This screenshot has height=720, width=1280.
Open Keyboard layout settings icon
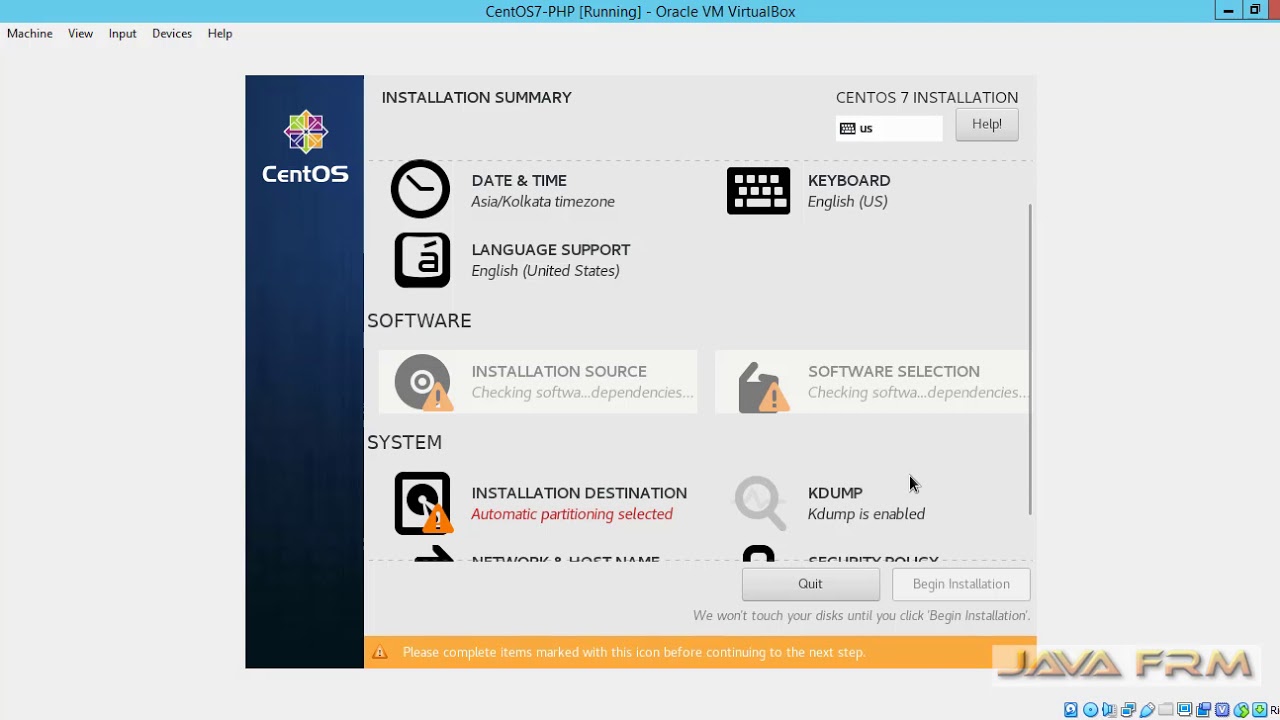758,190
